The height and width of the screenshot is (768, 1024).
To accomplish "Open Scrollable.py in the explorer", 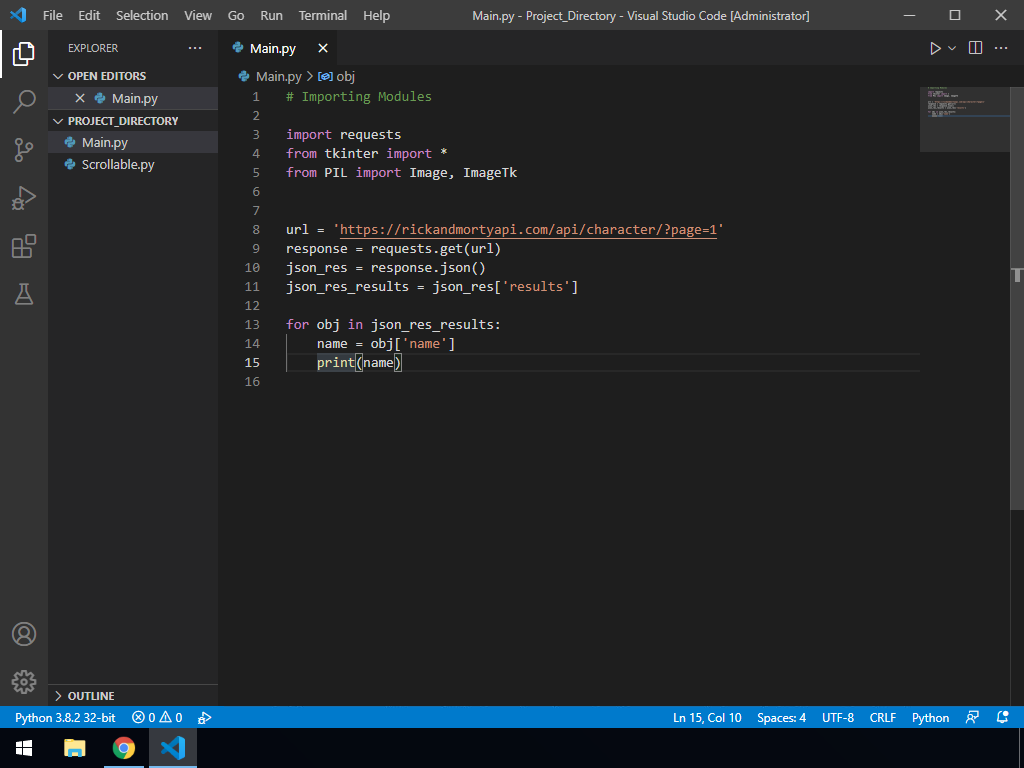I will (x=117, y=165).
